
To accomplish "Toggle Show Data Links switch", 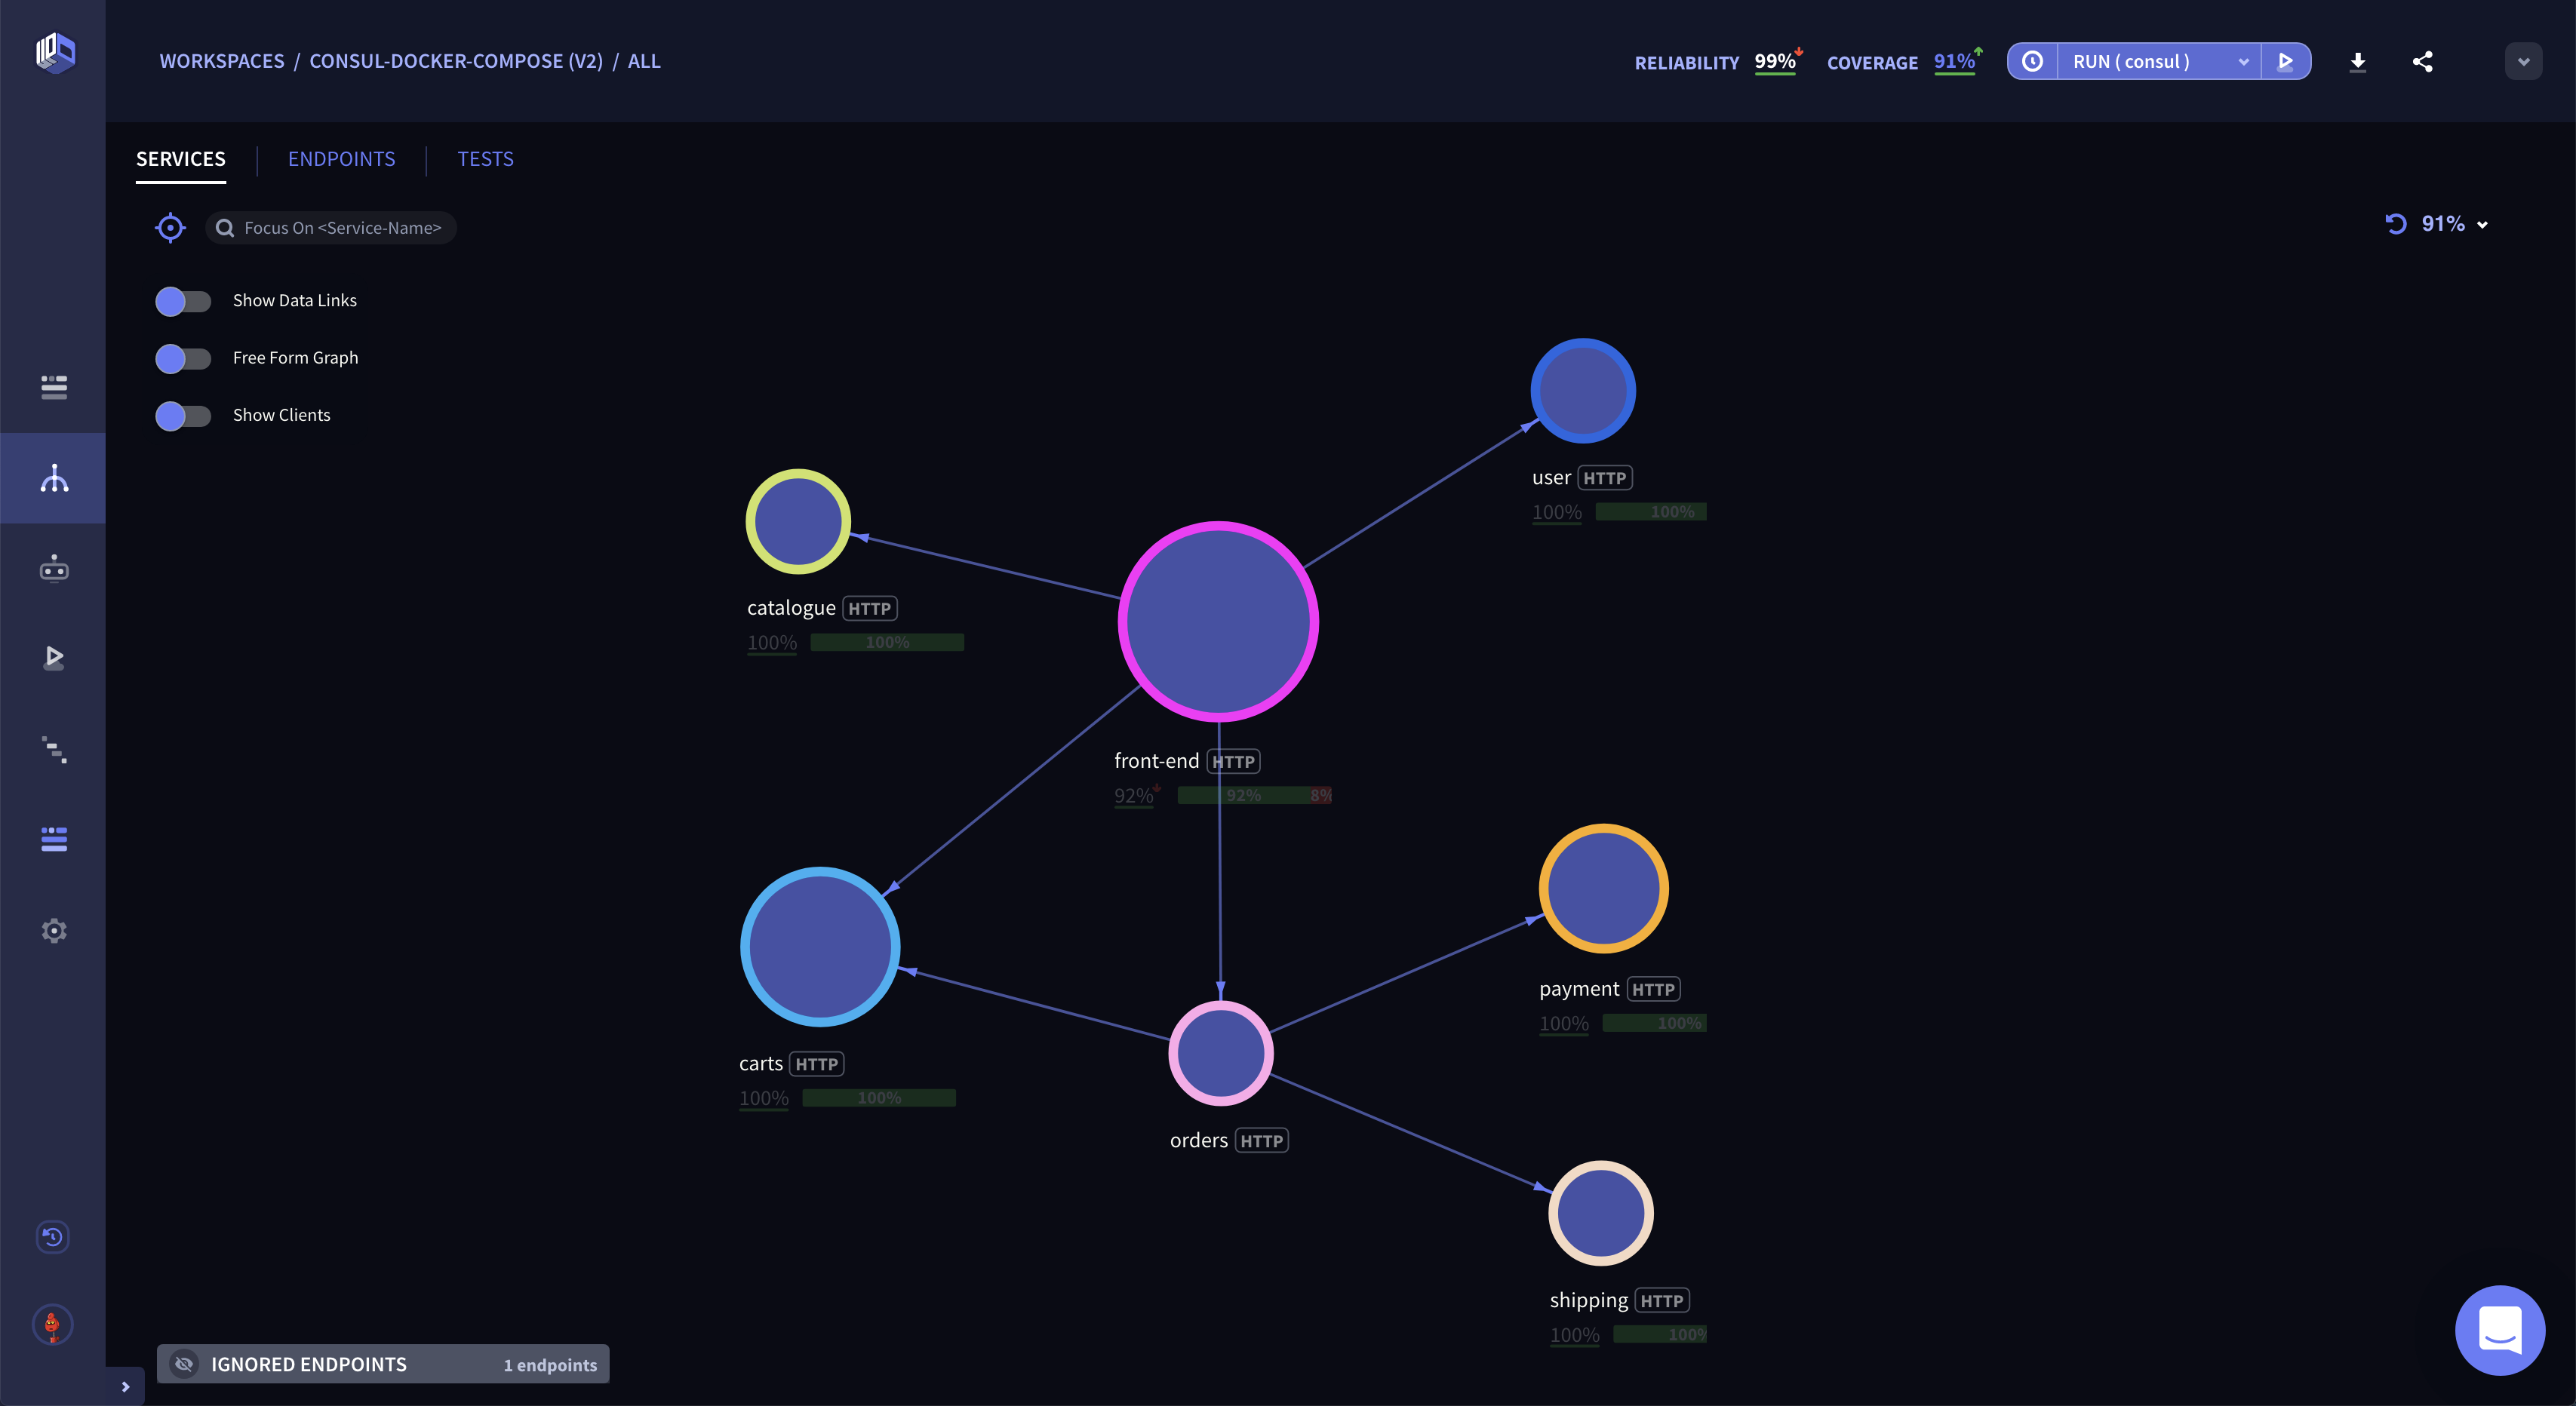I will pos(183,301).
